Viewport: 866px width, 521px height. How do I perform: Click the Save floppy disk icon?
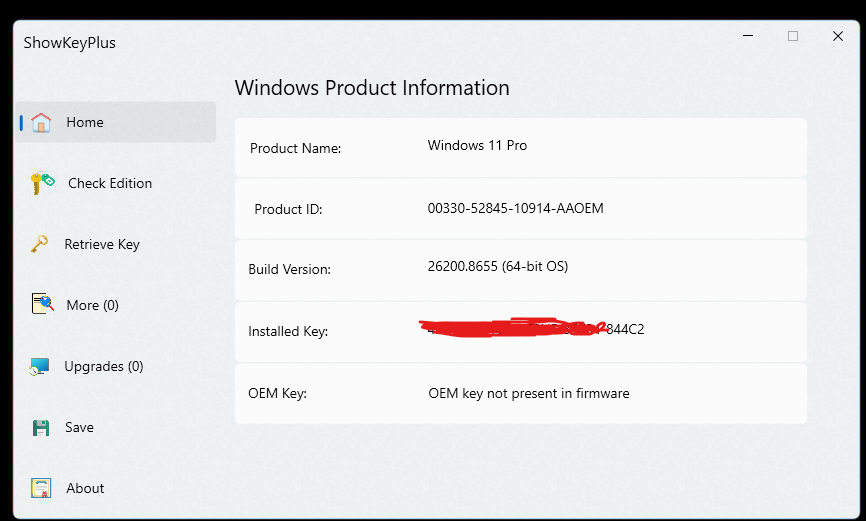click(x=41, y=428)
